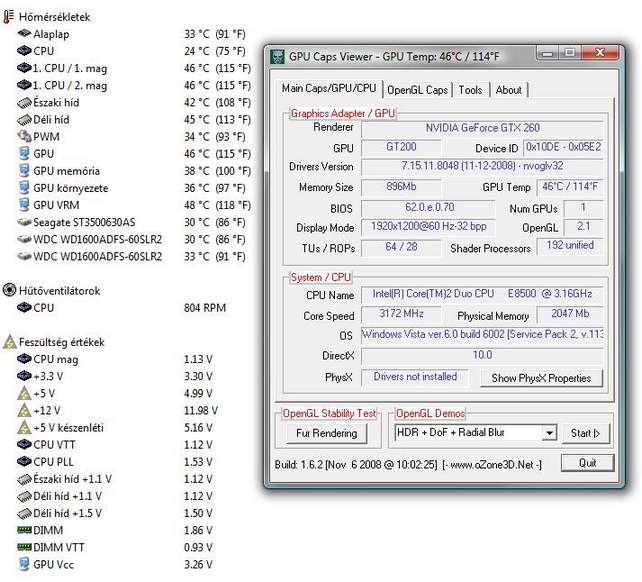
Task: Click the 'Seagate ST3500630AS' drive label
Action: (84, 222)
